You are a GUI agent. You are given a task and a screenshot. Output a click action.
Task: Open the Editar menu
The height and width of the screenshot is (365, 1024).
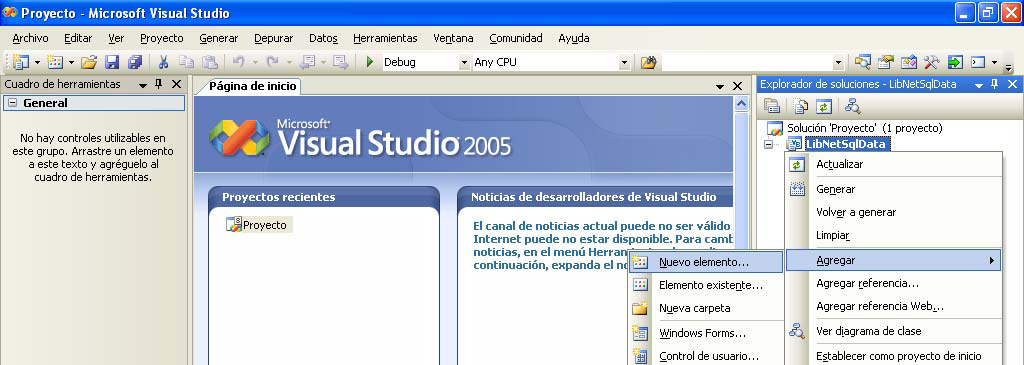click(78, 38)
